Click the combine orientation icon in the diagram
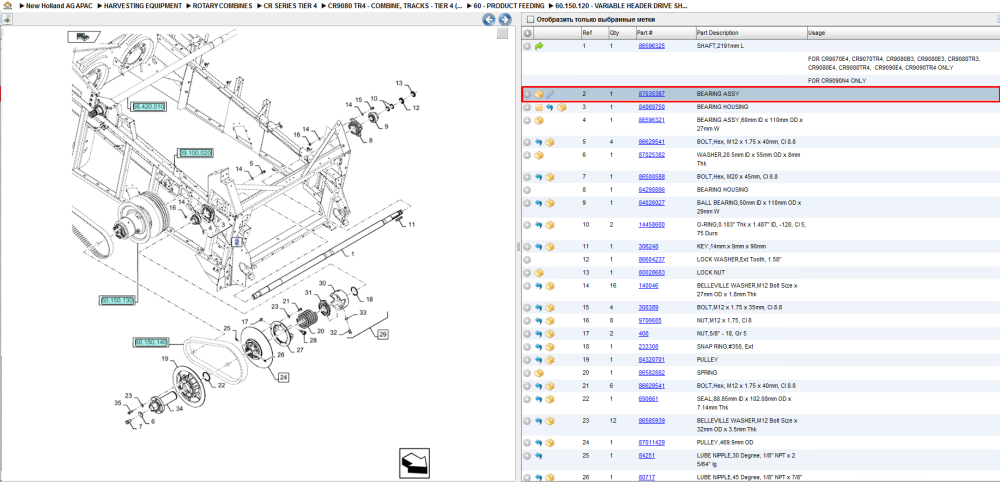Viewport: 1000px width, 482px height. (x=84, y=37)
